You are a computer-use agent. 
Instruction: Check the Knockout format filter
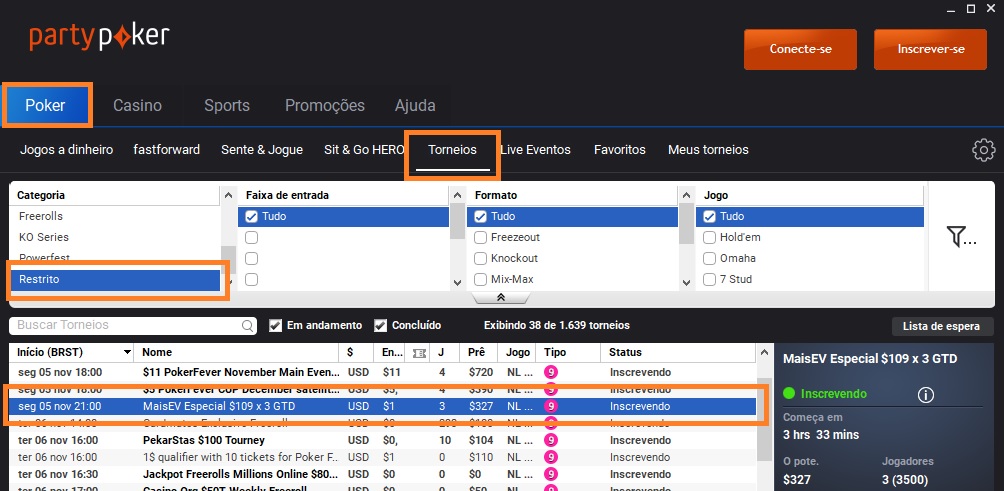(x=480, y=259)
